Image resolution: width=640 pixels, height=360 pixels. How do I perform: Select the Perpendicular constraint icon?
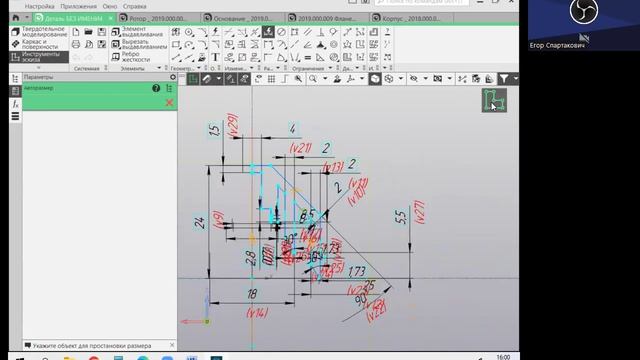tap(321, 32)
